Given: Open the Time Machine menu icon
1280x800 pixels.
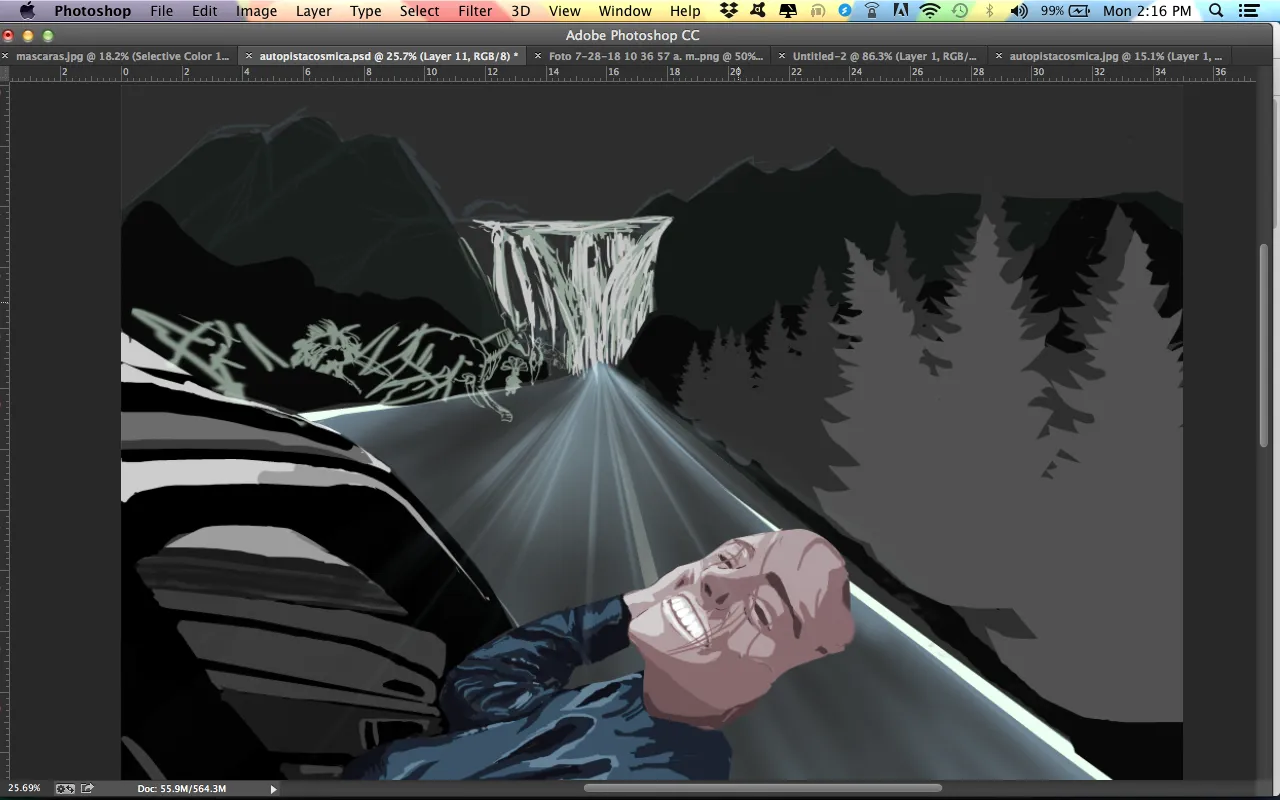Looking at the screenshot, I should click(x=960, y=11).
